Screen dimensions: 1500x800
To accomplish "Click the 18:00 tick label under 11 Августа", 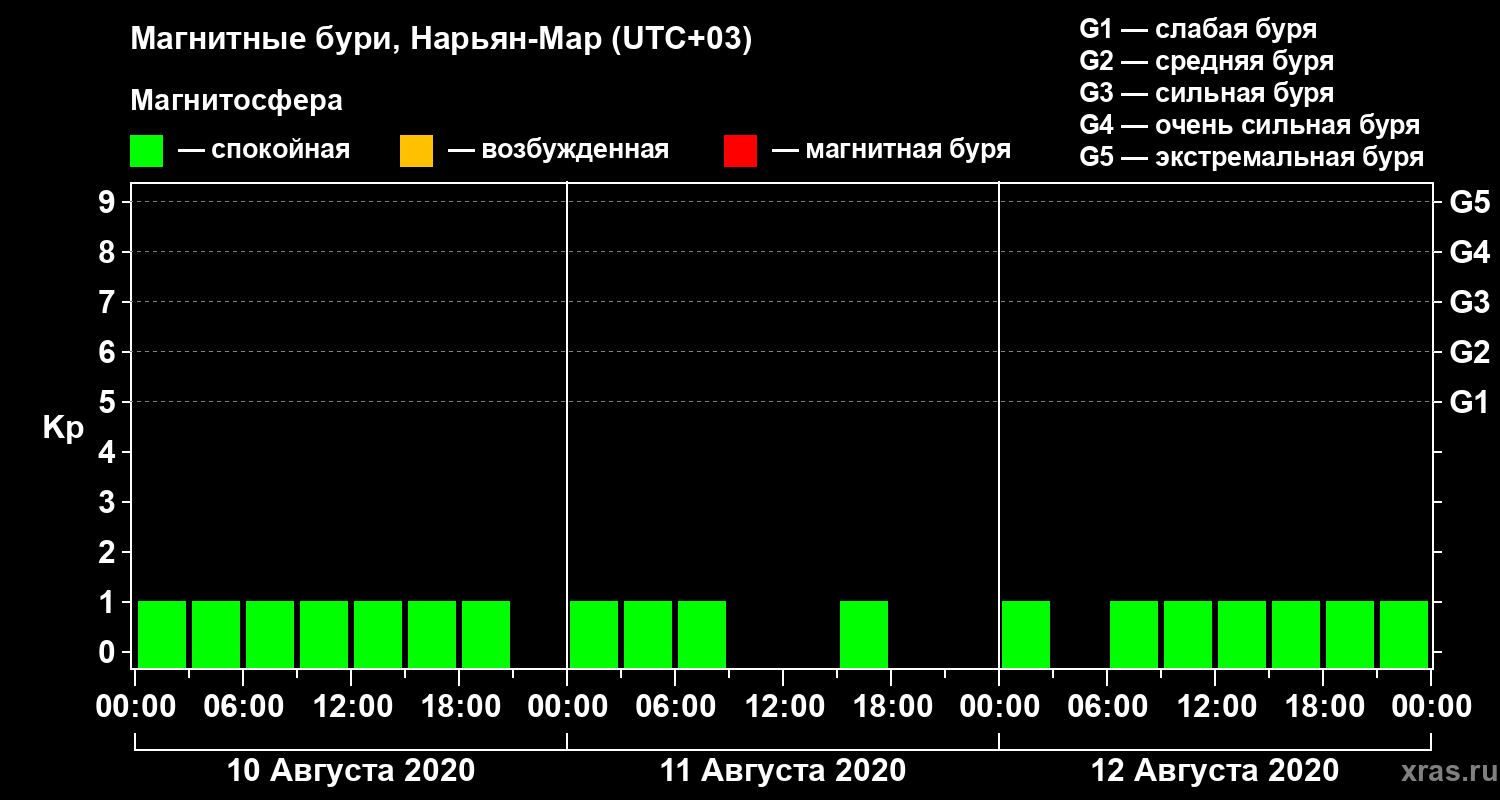I will click(x=891, y=706).
